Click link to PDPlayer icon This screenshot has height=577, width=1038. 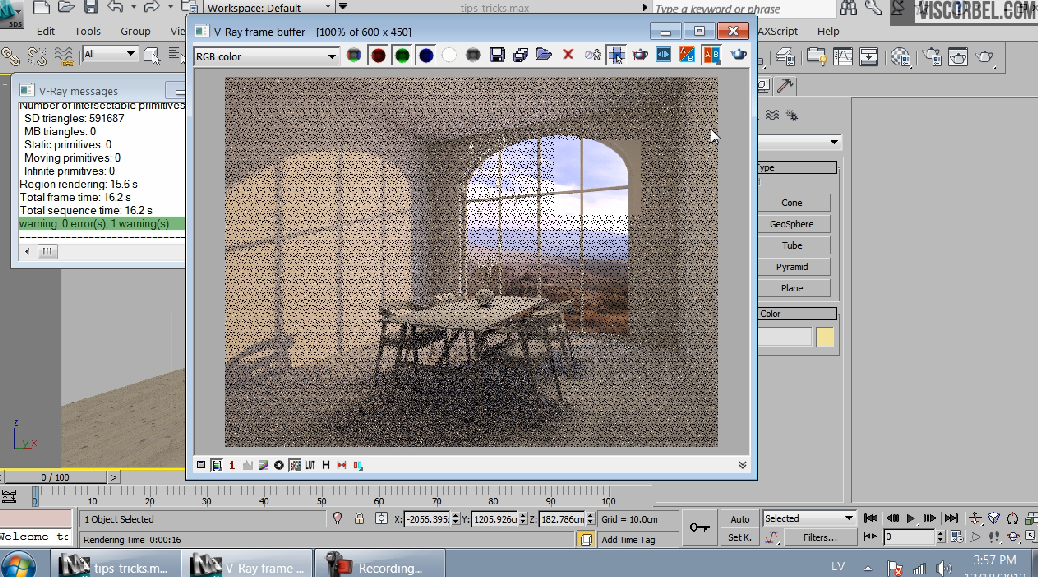click(663, 55)
